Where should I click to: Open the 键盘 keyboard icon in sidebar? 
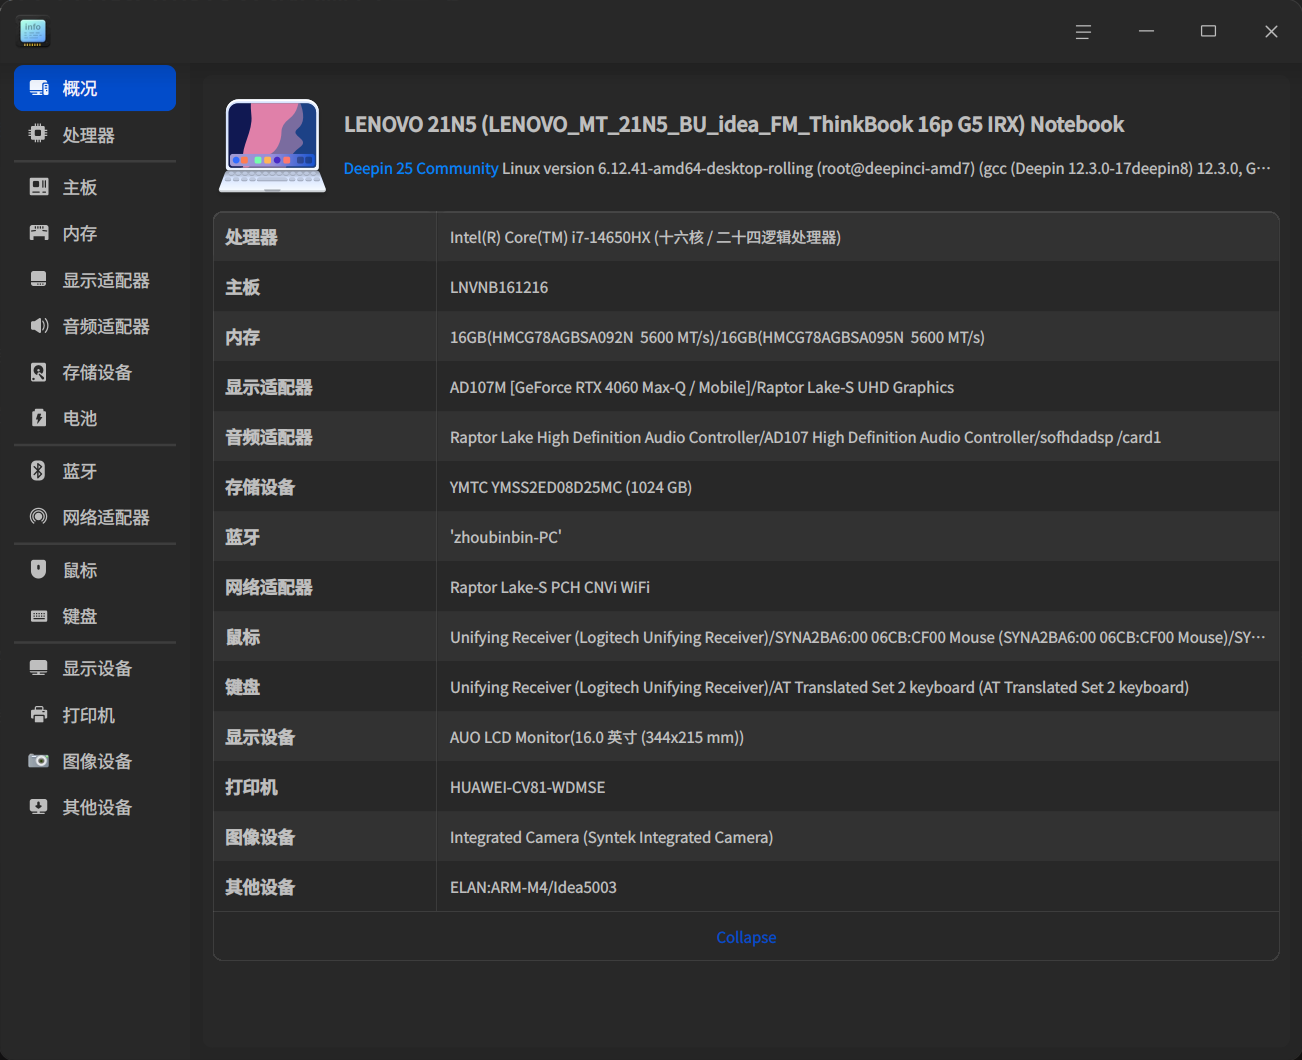tap(39, 616)
